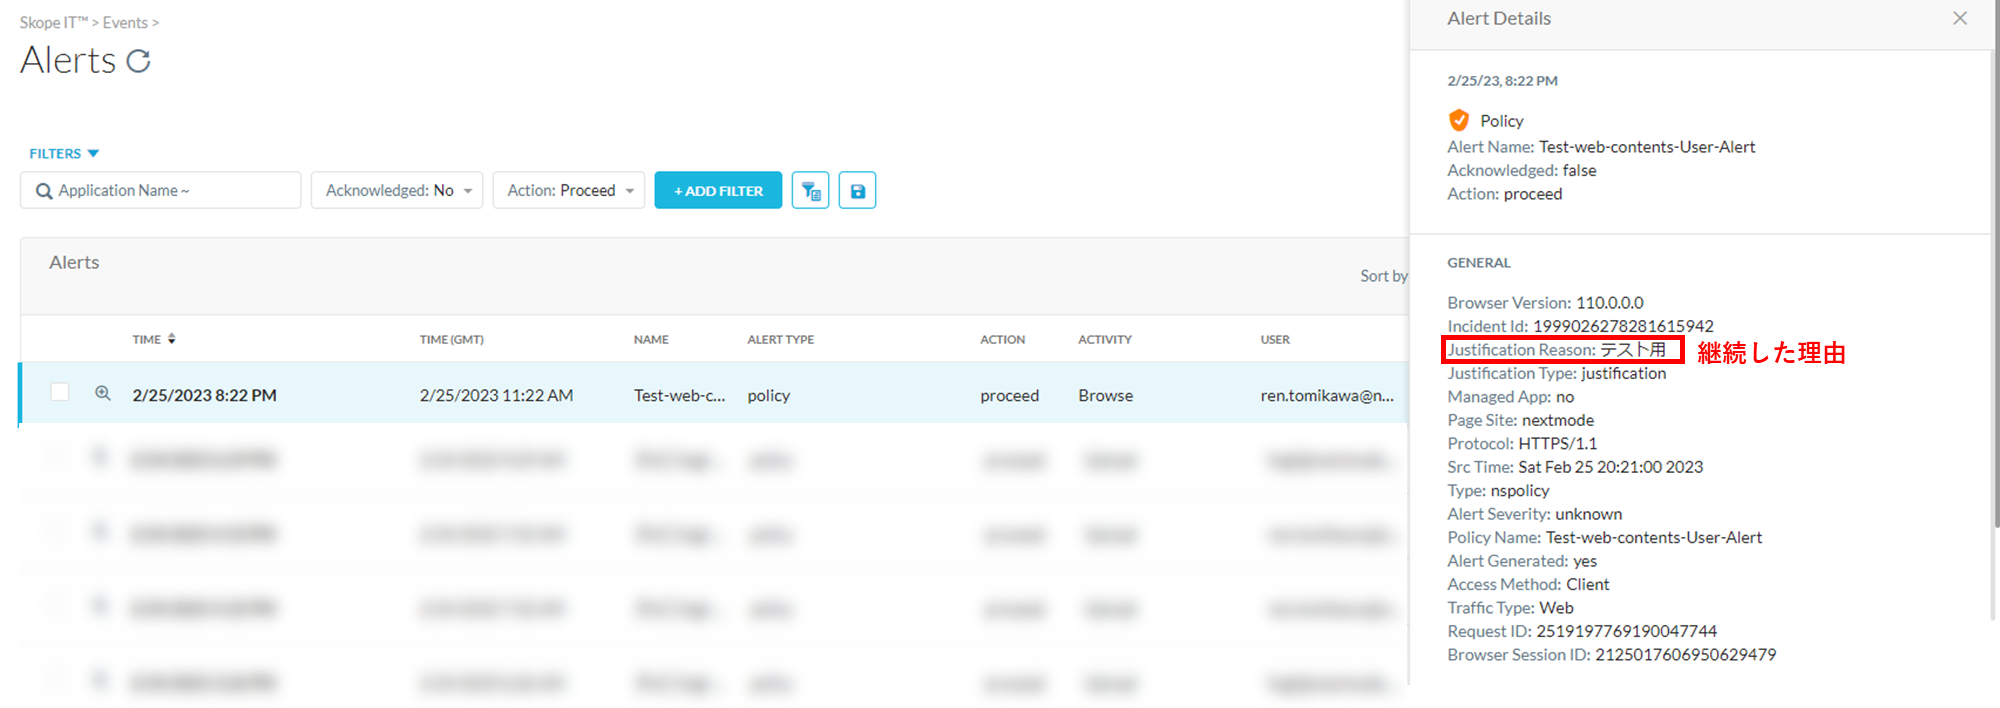This screenshot has width=2000, height=708.
Task: Click the ALERT TYPE column header
Action: point(780,340)
